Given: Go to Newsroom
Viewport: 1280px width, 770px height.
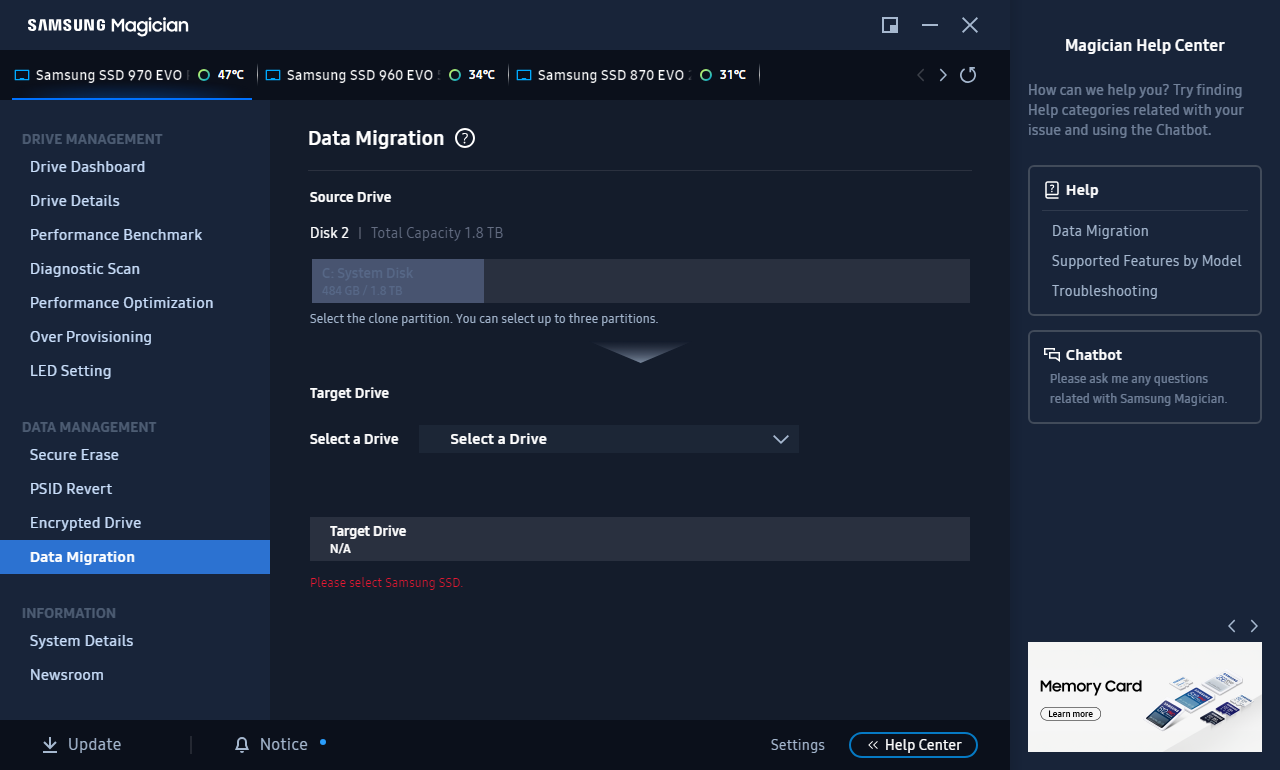Looking at the screenshot, I should pos(67,675).
